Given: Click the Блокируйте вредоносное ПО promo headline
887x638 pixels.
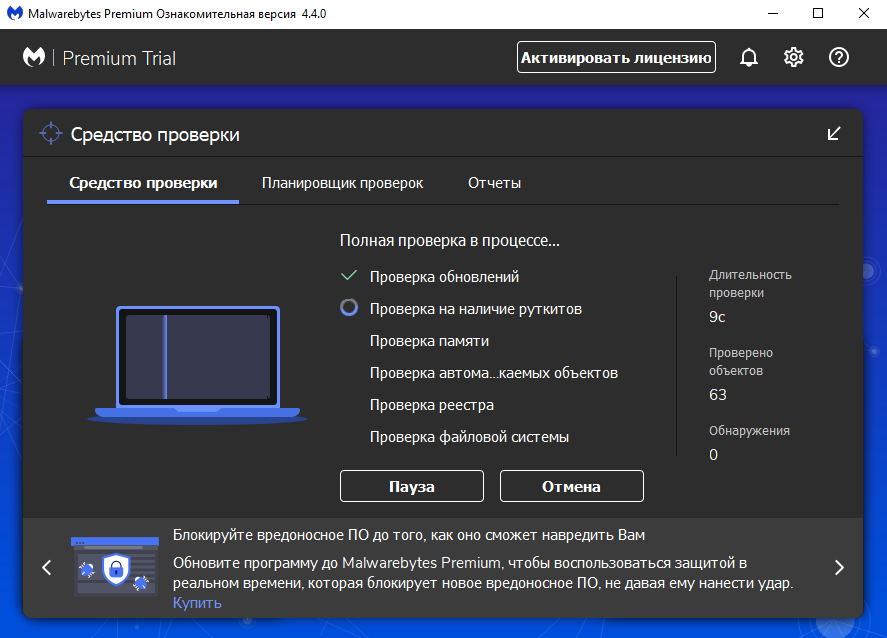Looking at the screenshot, I should click(x=409, y=535).
